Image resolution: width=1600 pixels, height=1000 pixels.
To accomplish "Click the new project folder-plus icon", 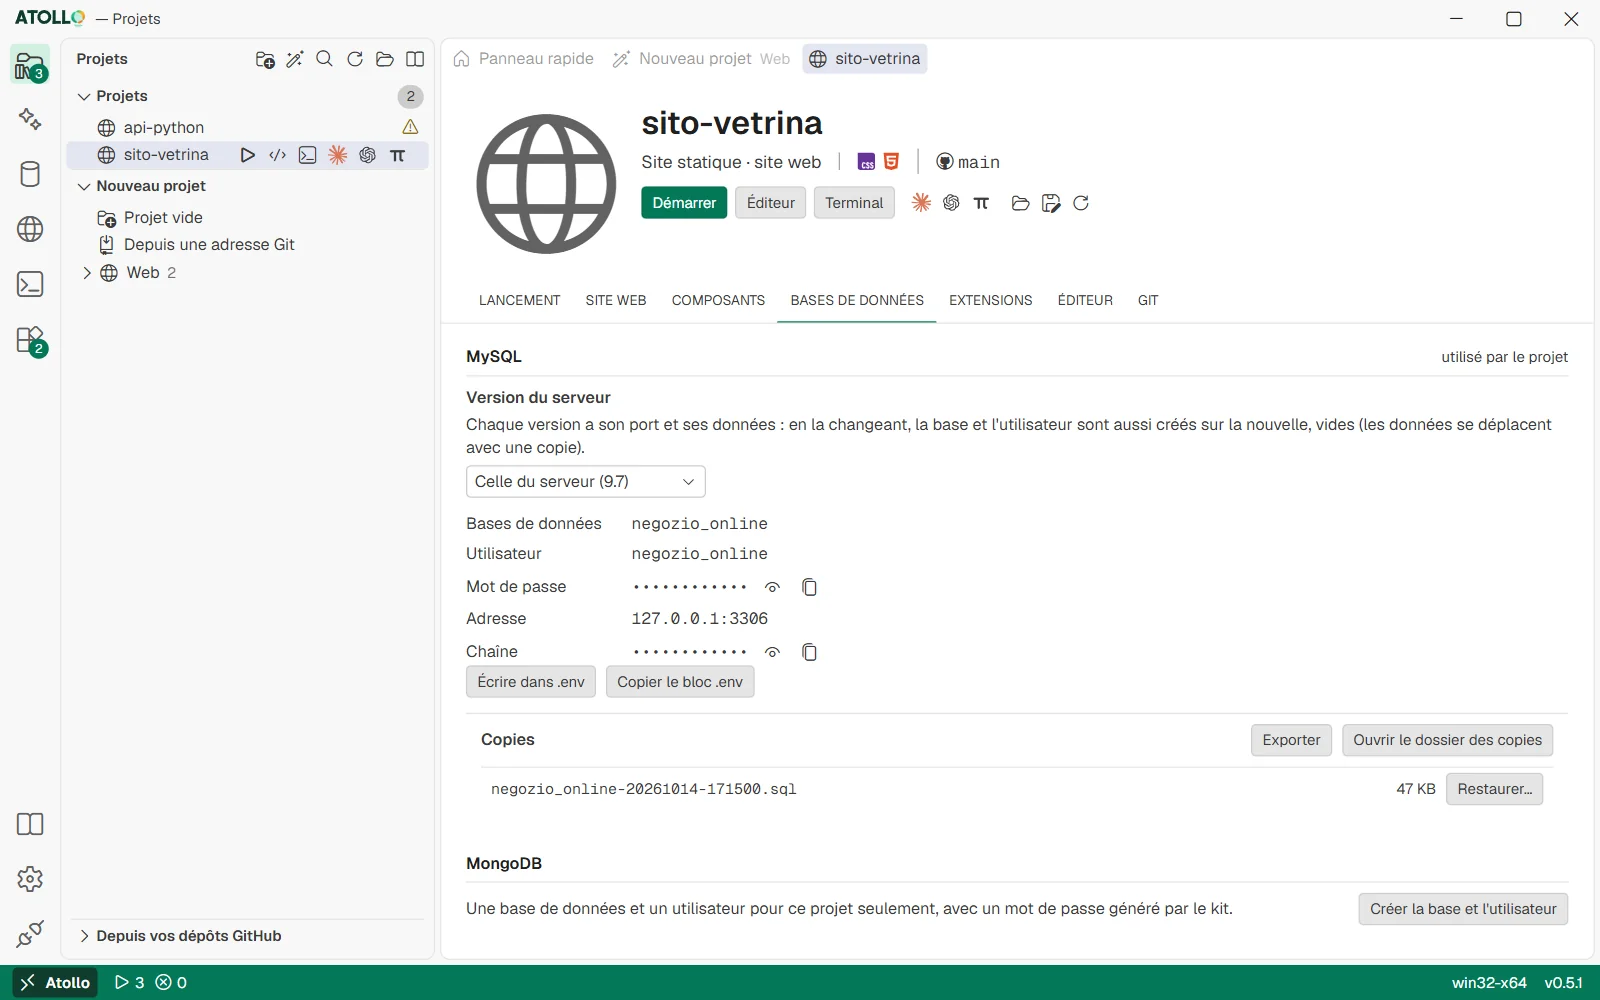I will click(x=265, y=59).
